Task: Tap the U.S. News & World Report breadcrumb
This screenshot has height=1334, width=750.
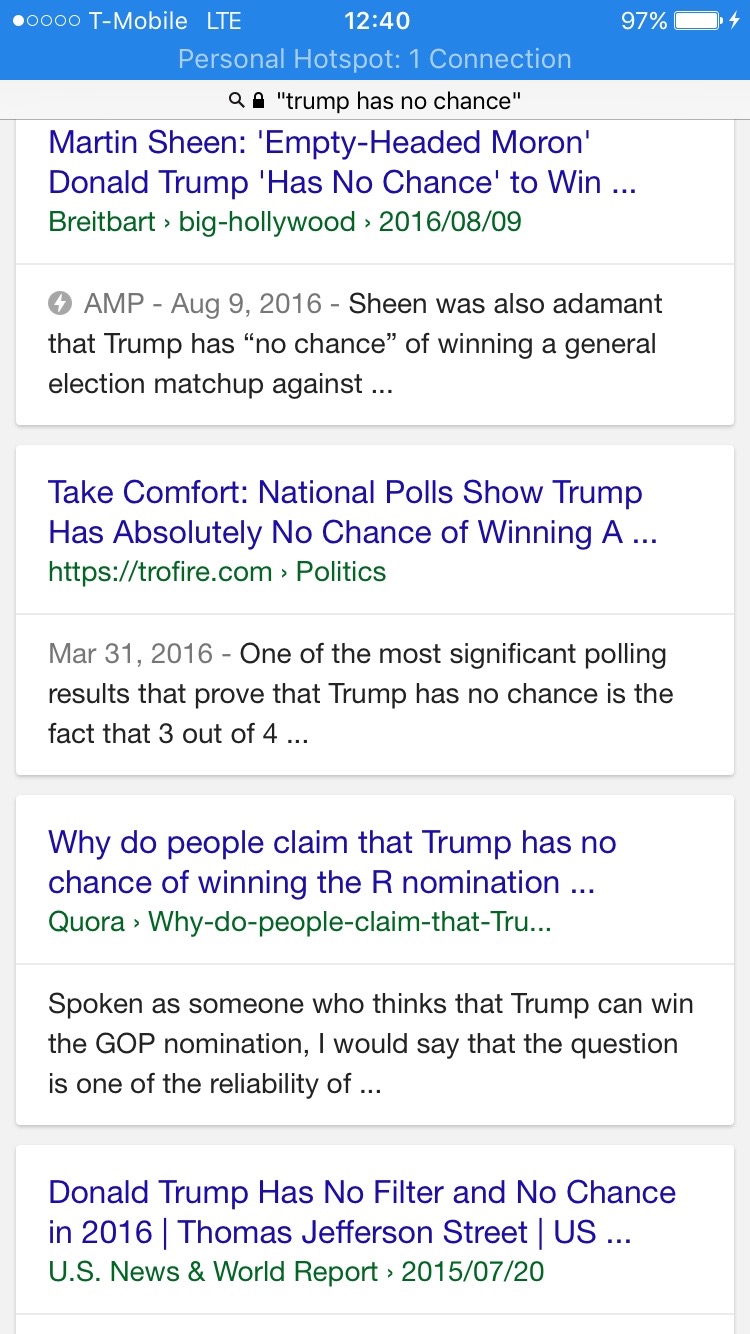Action: [x=296, y=1271]
